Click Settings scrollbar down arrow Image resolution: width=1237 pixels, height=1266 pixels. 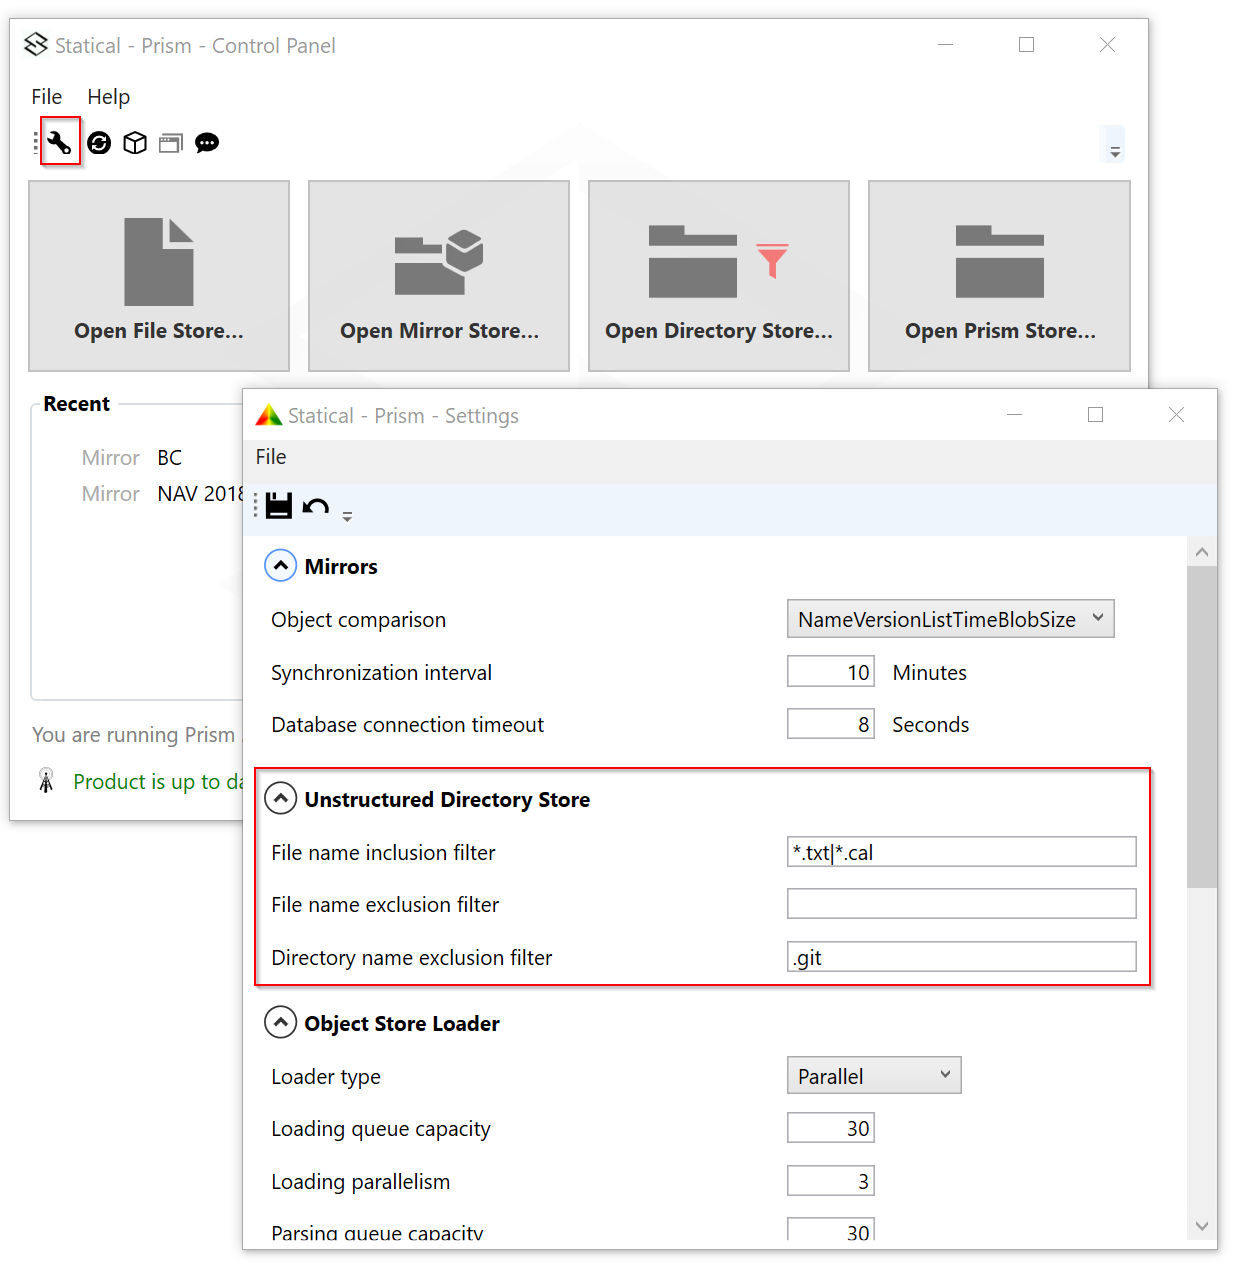[x=1202, y=1226]
